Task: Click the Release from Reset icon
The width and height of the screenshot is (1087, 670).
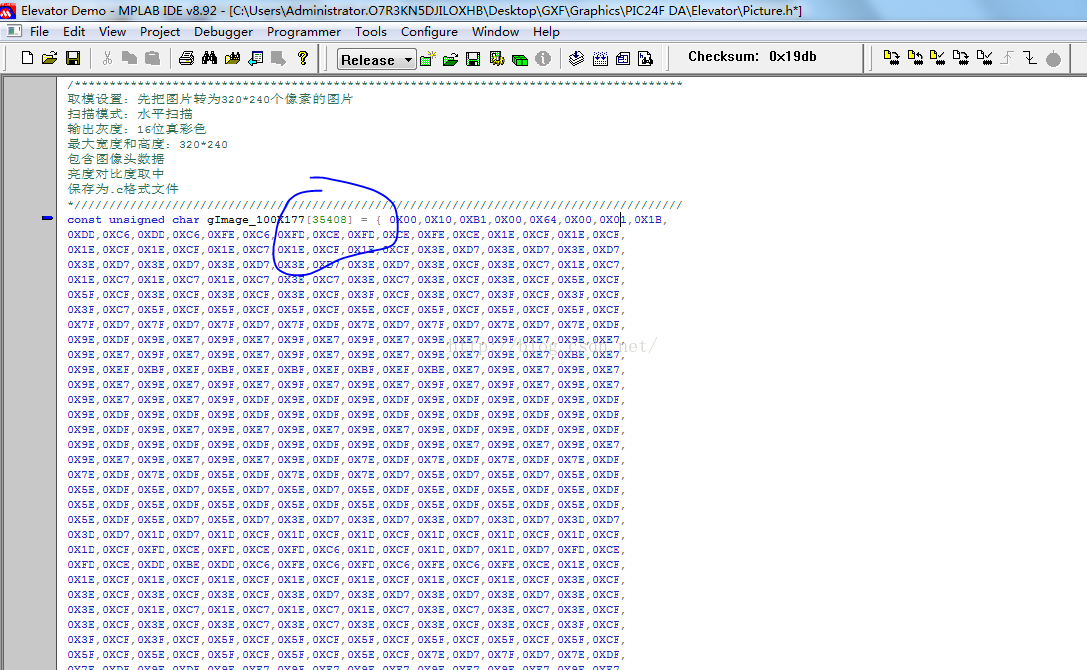Action: (x=1007, y=58)
